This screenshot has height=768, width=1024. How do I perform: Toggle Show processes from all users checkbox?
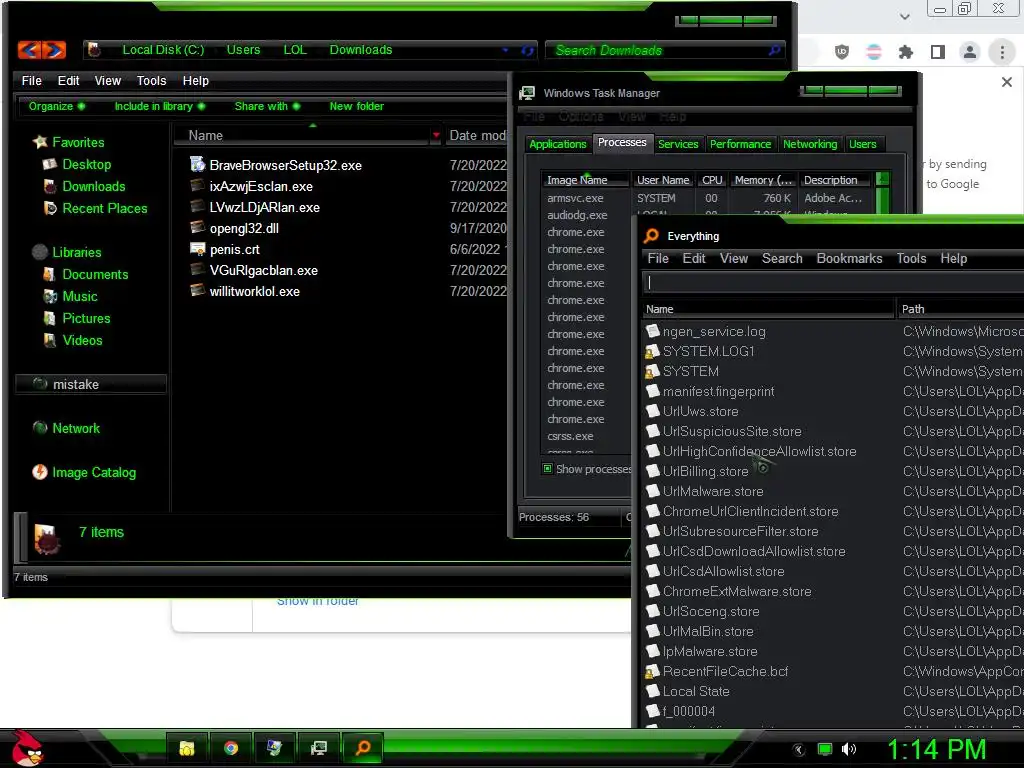point(547,468)
